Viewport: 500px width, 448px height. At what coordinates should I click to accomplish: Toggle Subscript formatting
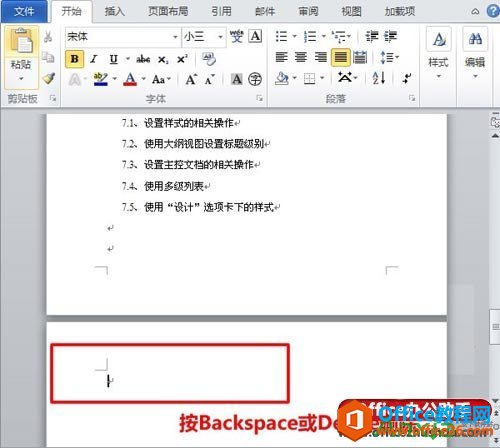pyautogui.click(x=163, y=60)
